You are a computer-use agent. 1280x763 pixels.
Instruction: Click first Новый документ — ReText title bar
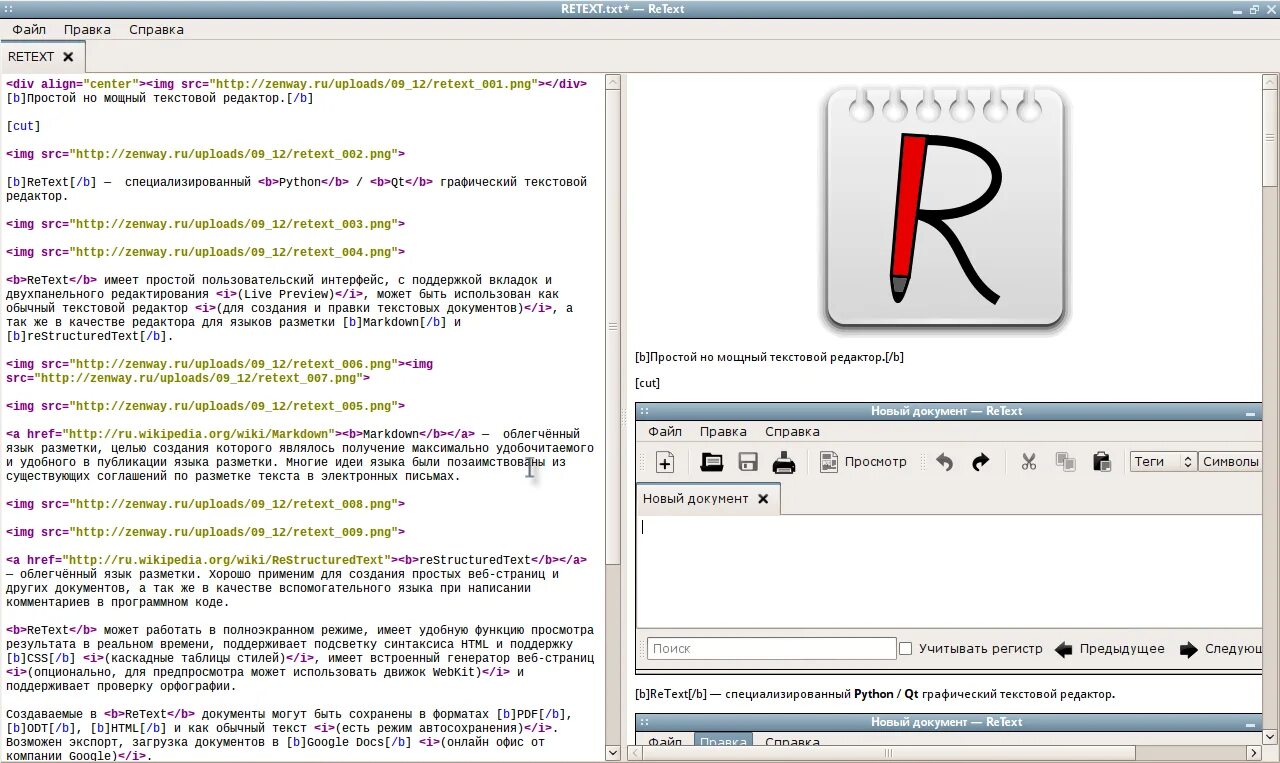pos(946,411)
